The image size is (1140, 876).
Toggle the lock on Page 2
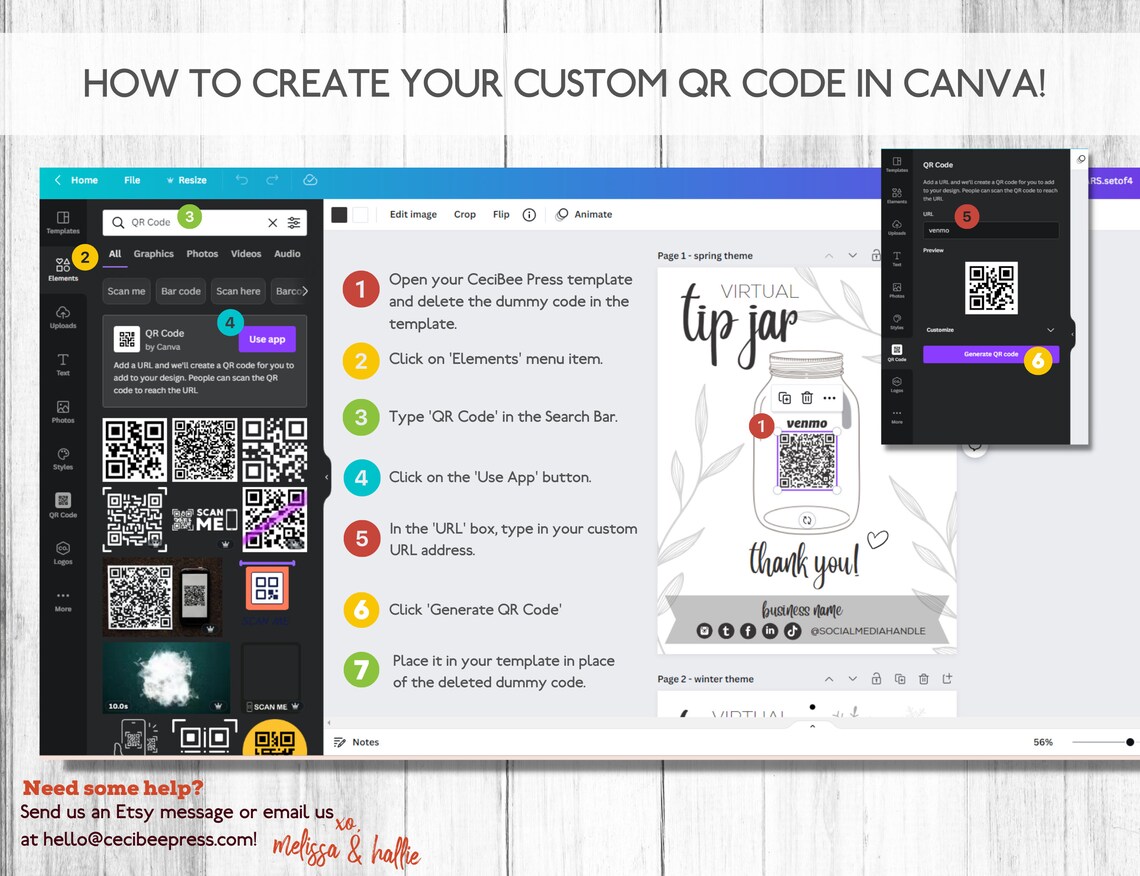click(876, 678)
